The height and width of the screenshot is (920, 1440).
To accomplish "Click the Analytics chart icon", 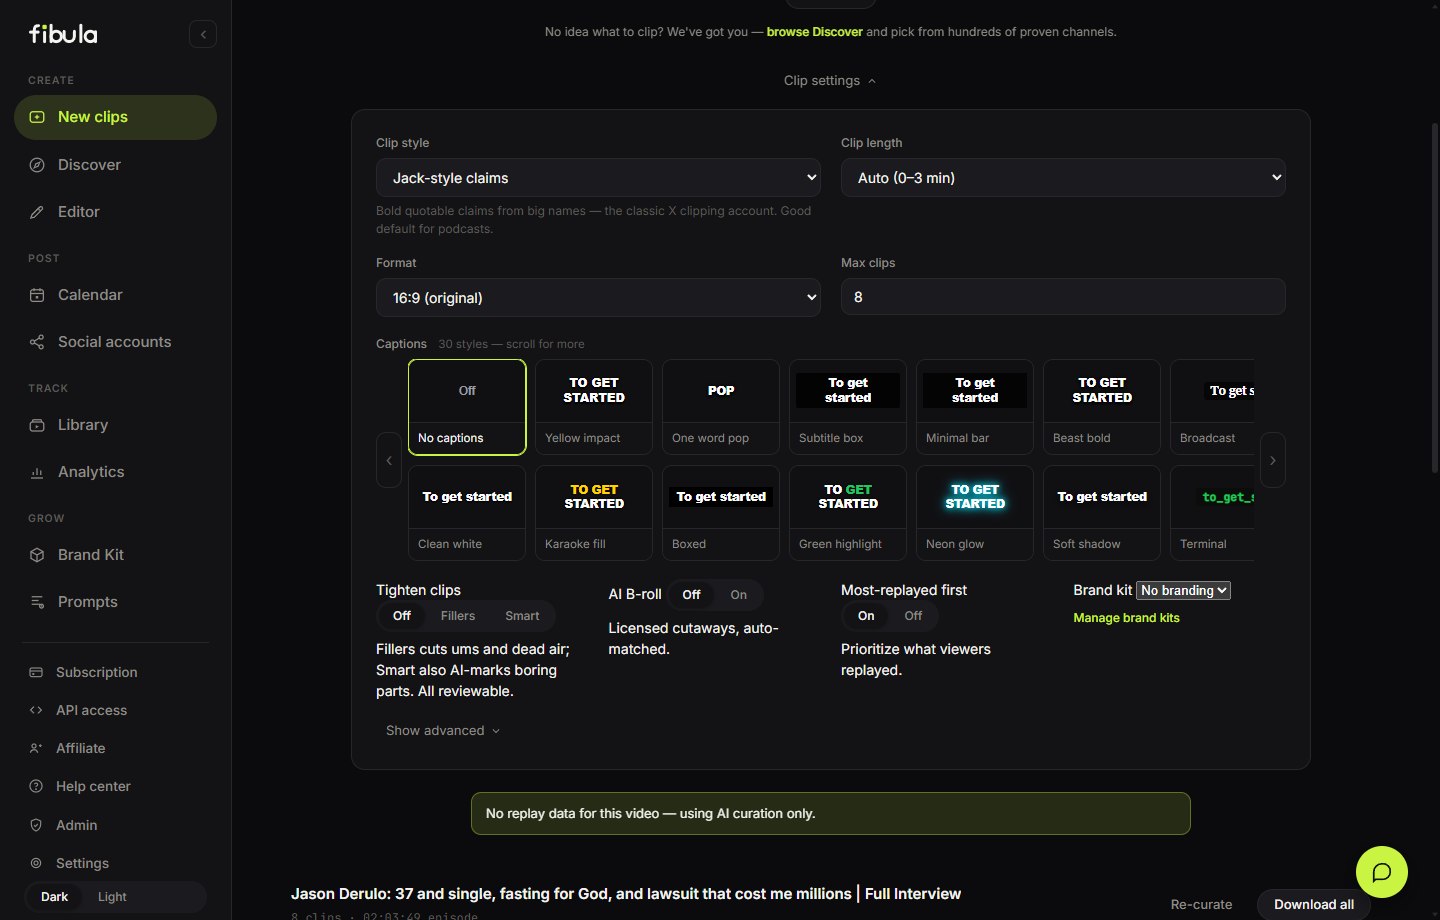I will pyautogui.click(x=37, y=472).
